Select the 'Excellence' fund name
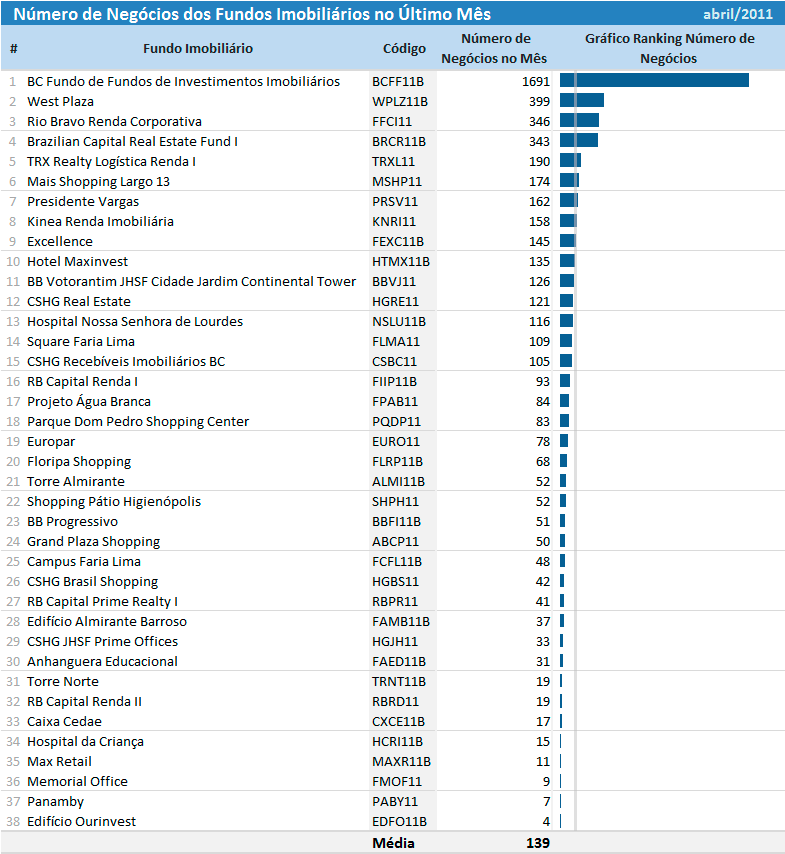The width and height of the screenshot is (785, 854). tap(60, 242)
